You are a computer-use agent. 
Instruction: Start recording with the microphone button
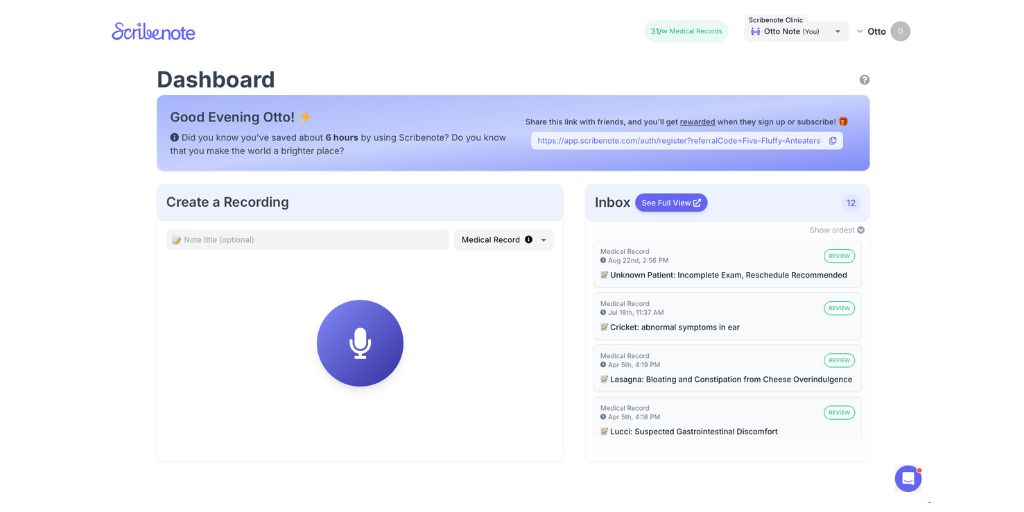[360, 343]
